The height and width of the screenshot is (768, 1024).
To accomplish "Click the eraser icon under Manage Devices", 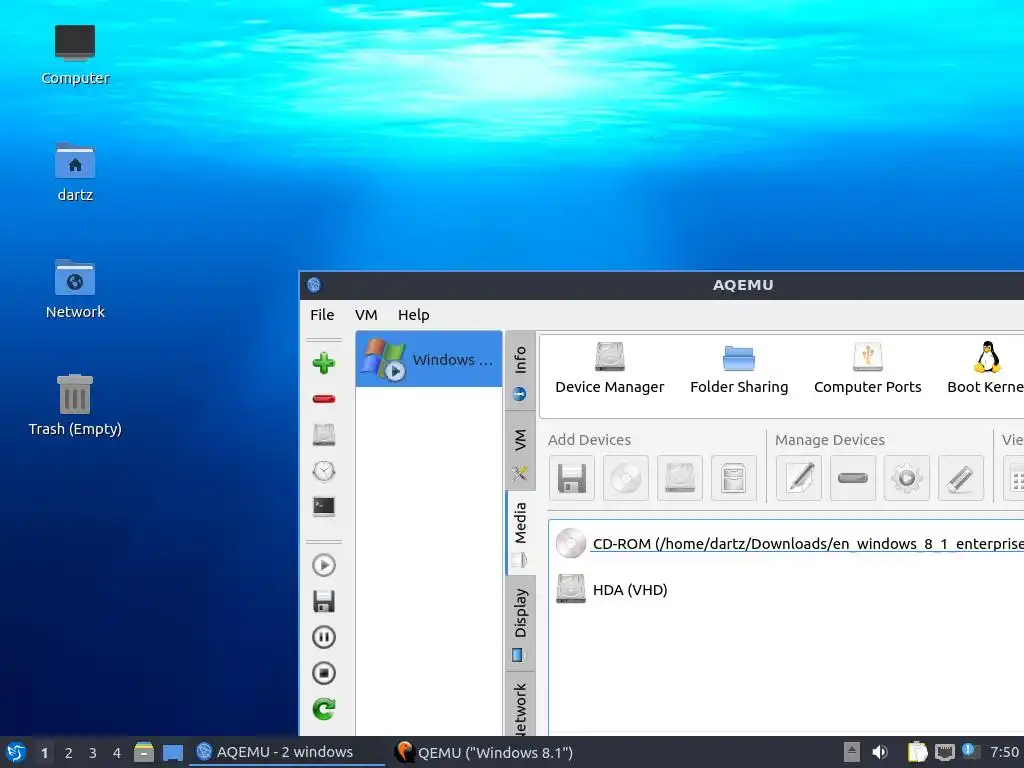I will pyautogui.click(x=961, y=478).
